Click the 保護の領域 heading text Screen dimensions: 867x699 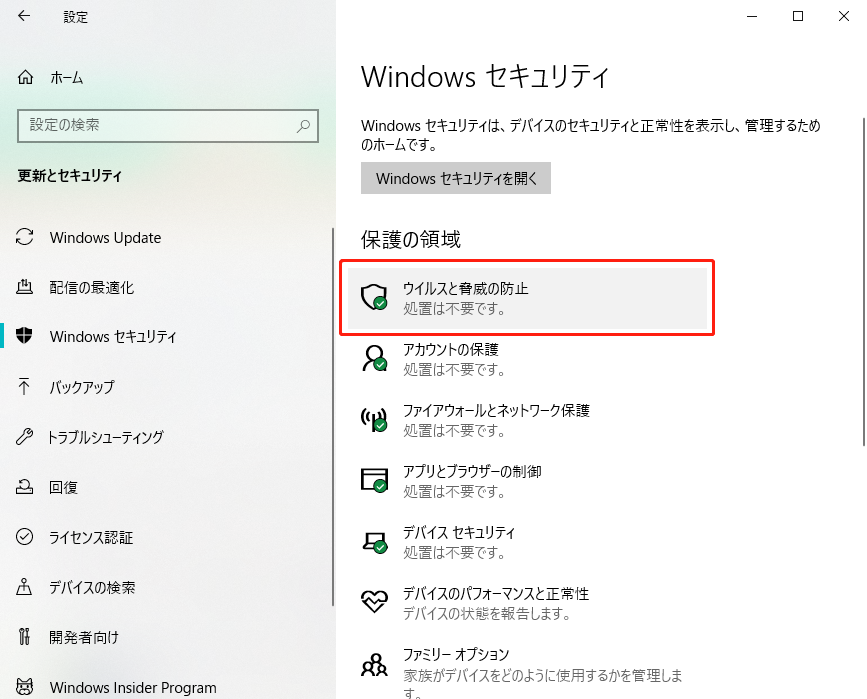pos(410,239)
